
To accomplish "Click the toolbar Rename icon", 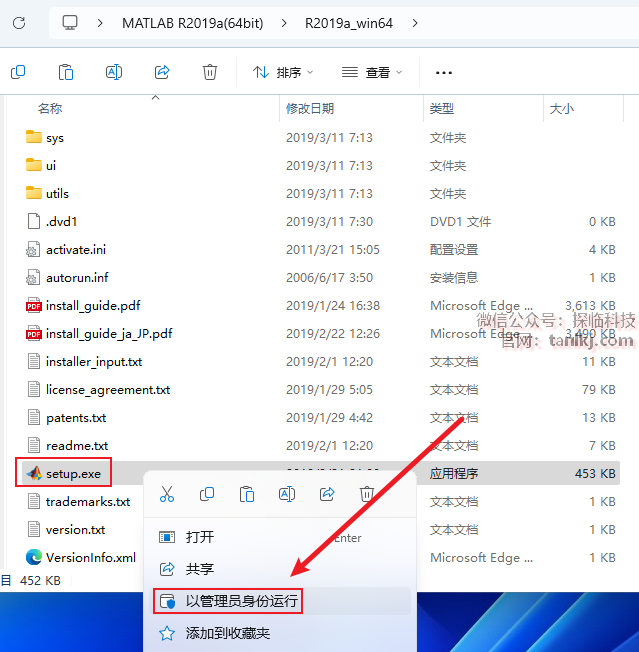I will pos(114,72).
